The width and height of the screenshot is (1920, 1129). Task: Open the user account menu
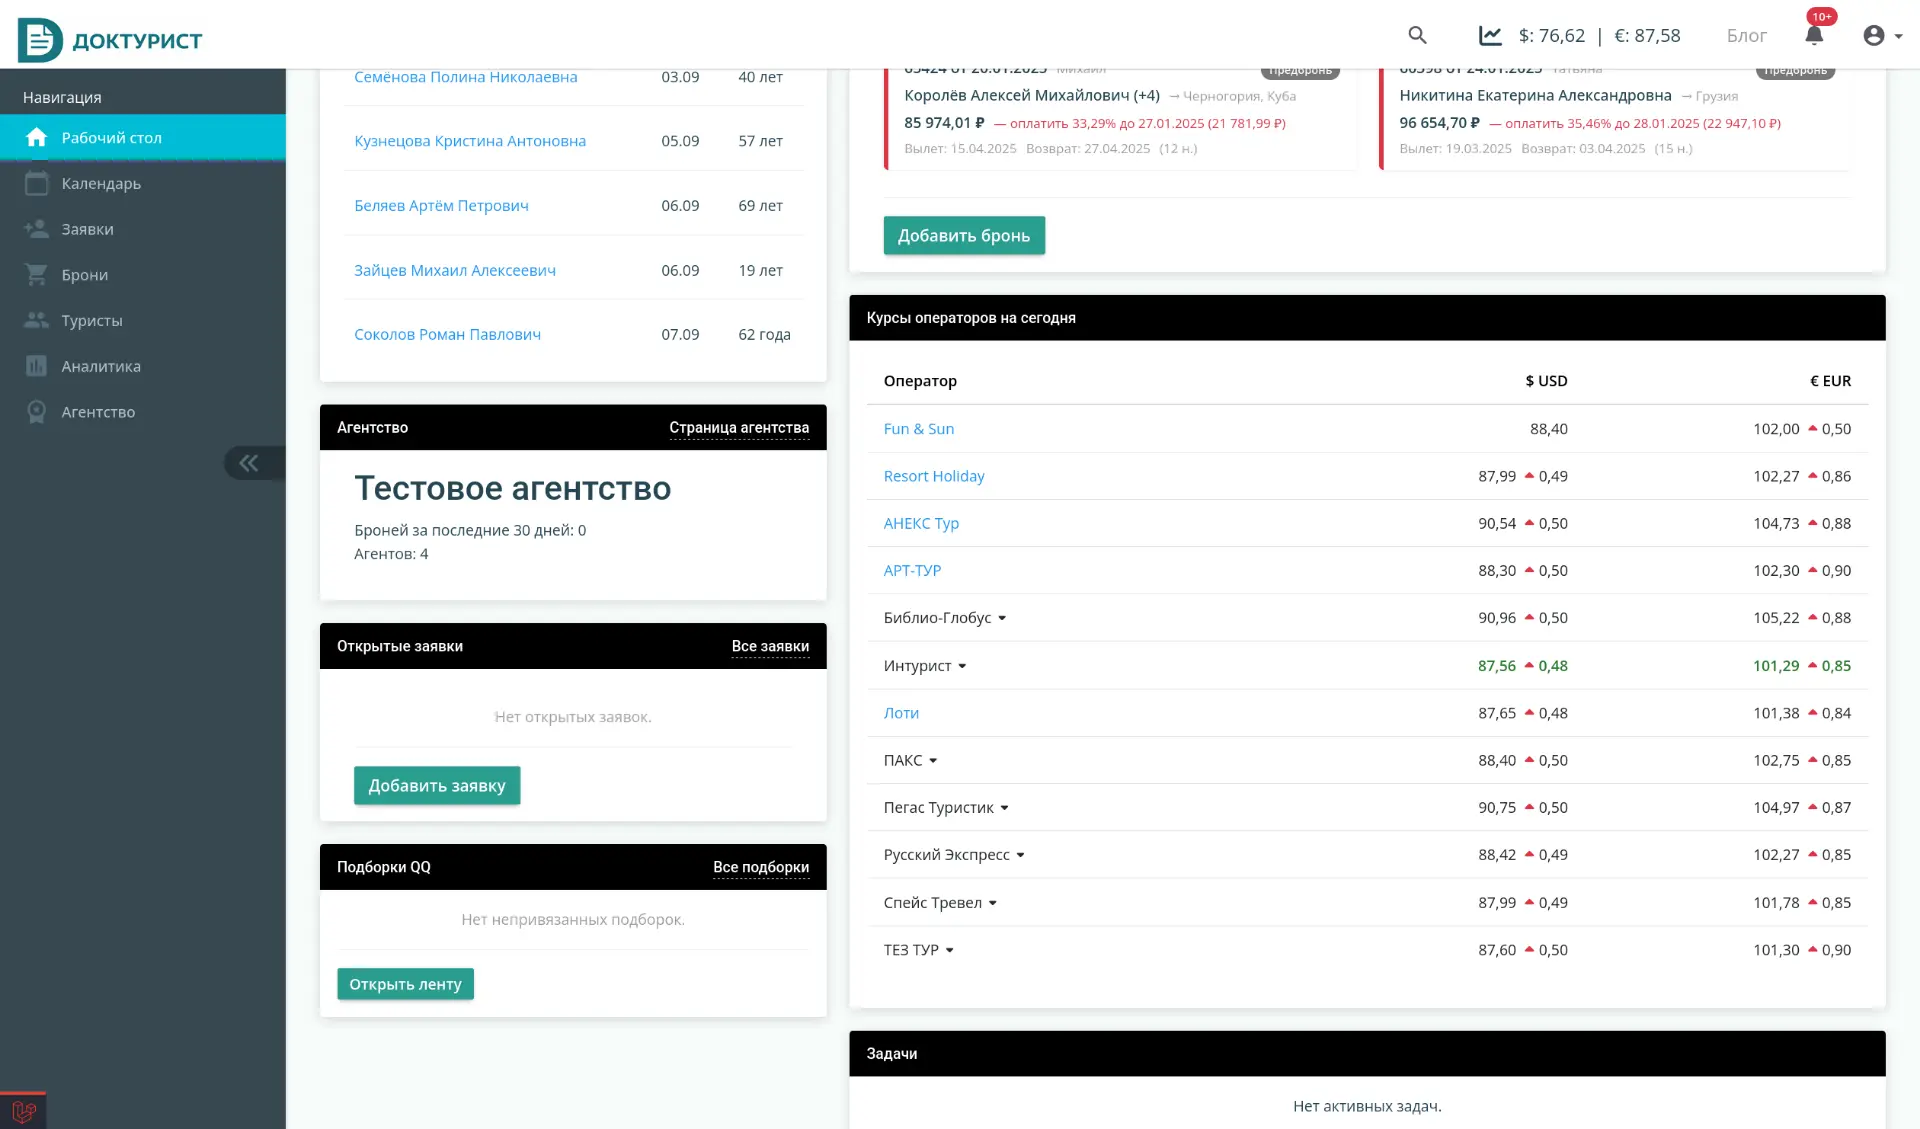click(x=1882, y=35)
